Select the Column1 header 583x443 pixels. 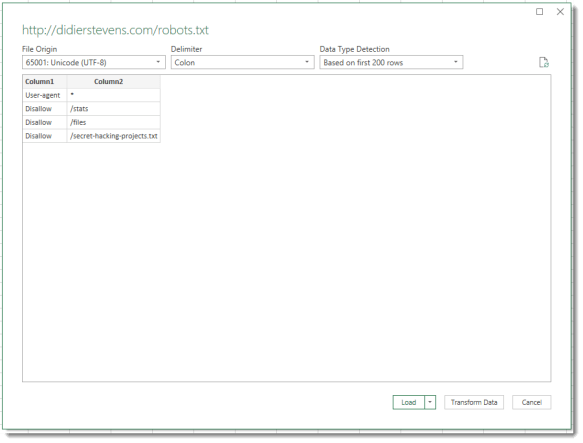pyautogui.click(x=45, y=81)
